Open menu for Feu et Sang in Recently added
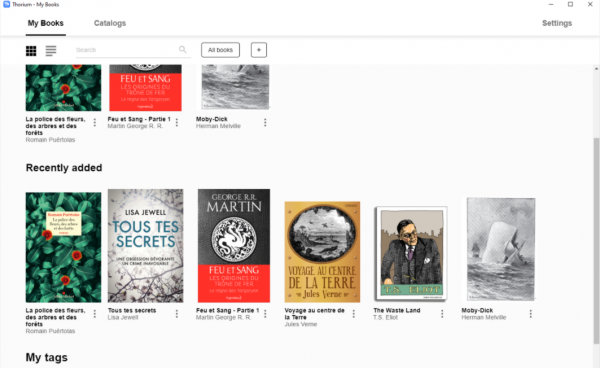 [x=265, y=314]
